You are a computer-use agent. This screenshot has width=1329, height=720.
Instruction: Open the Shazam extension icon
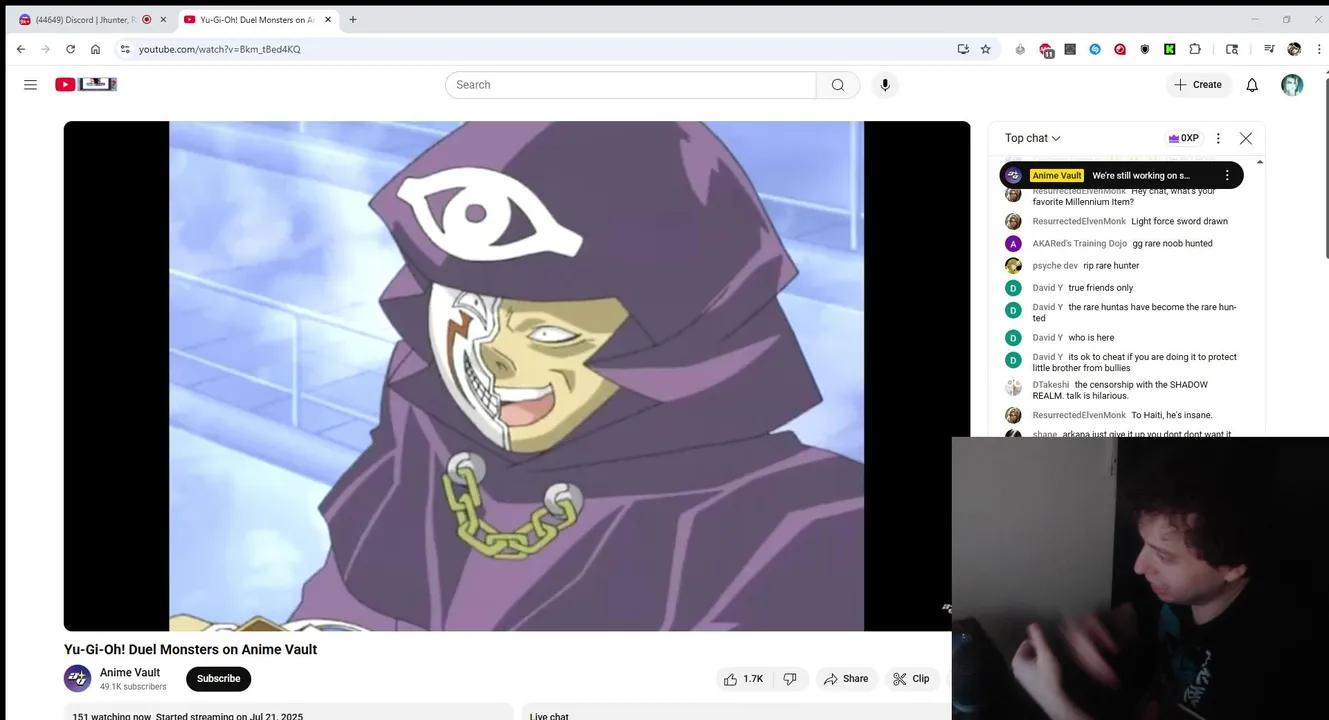point(1095,49)
